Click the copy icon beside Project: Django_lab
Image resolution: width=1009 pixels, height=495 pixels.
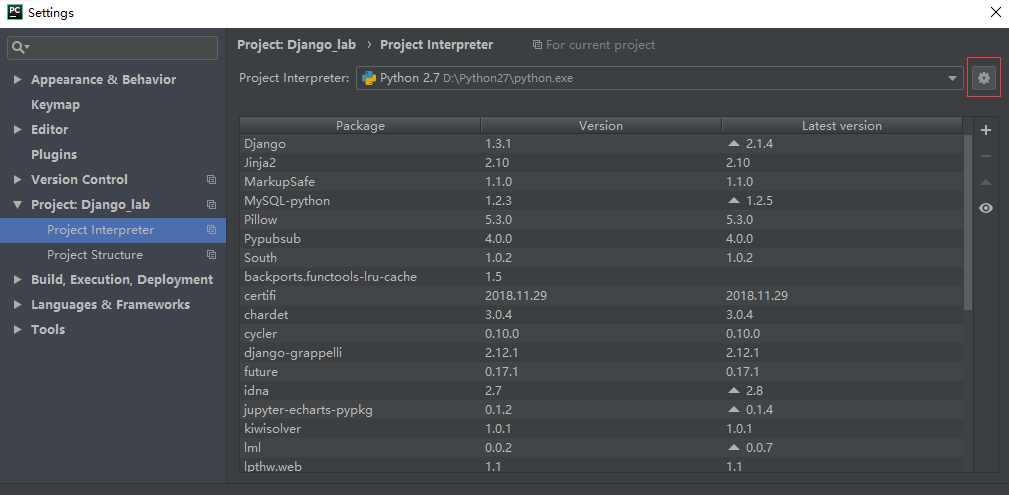[211, 205]
